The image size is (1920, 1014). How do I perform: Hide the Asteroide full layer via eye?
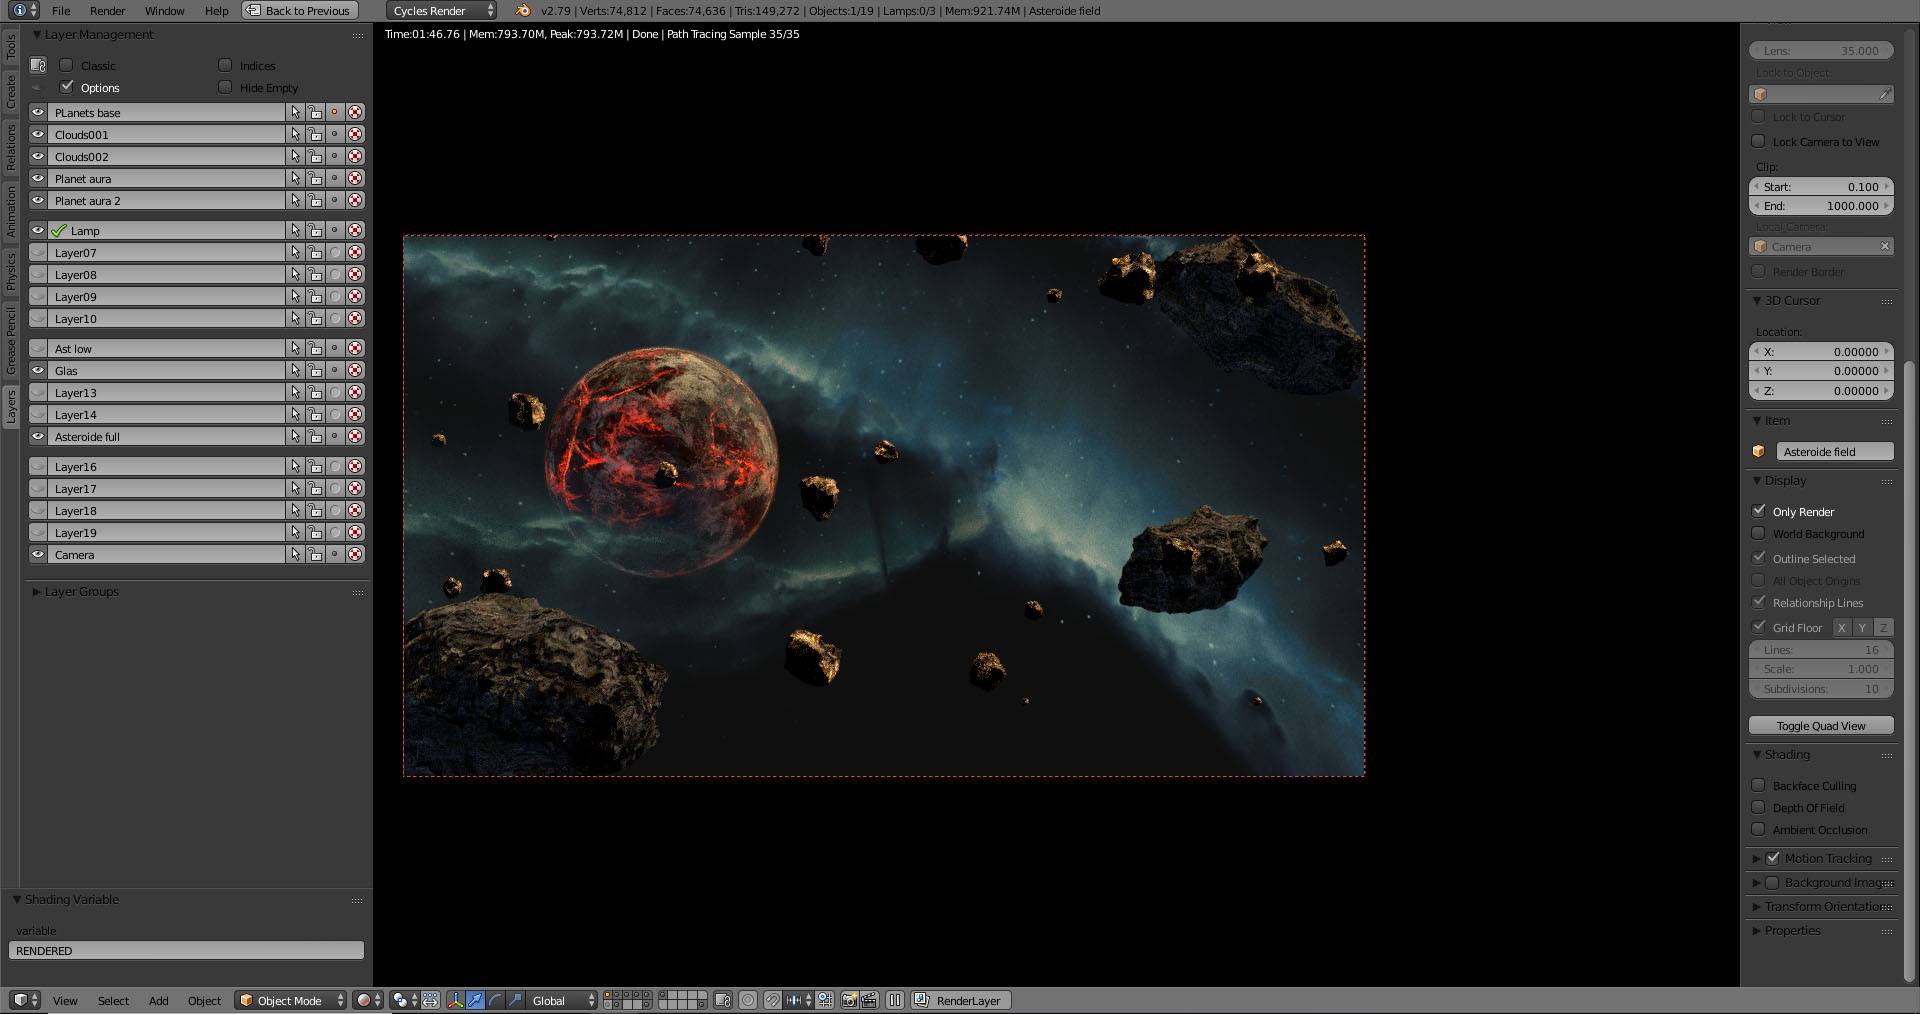(x=38, y=437)
